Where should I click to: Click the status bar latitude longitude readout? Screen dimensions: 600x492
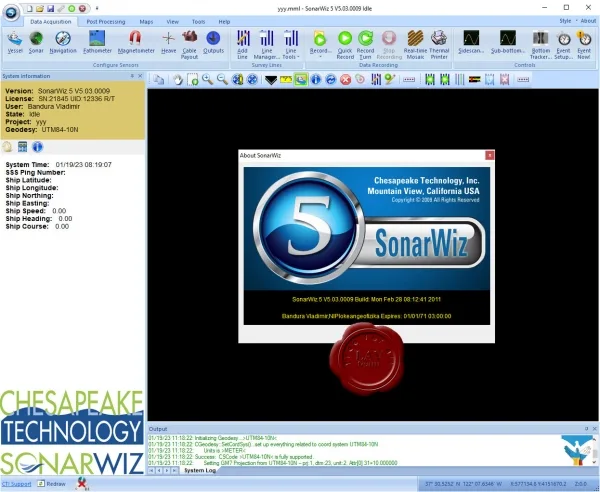coord(463,484)
